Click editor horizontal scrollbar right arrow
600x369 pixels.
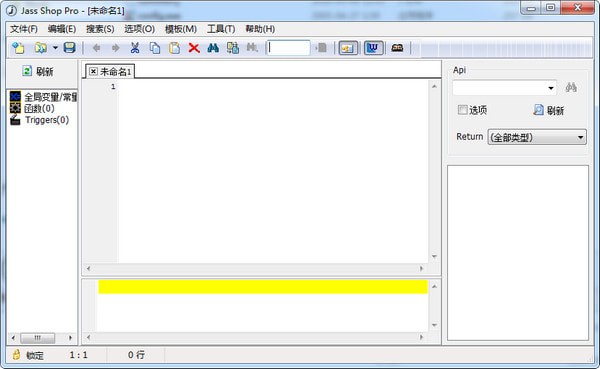click(422, 269)
